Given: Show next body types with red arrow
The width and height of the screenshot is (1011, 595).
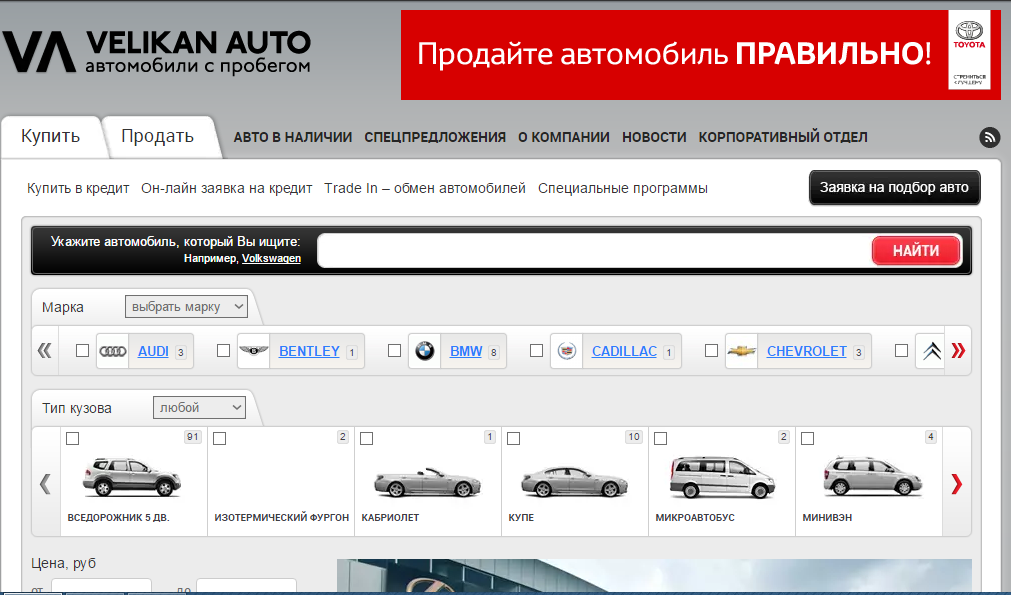Looking at the screenshot, I should (957, 483).
